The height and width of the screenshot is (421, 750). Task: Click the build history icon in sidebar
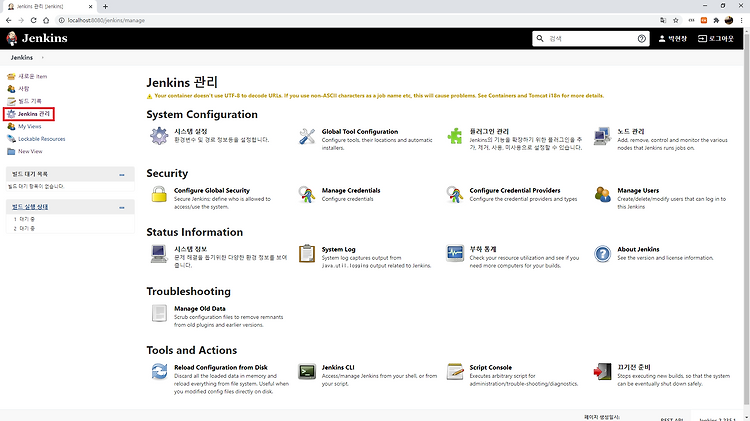click(11, 101)
